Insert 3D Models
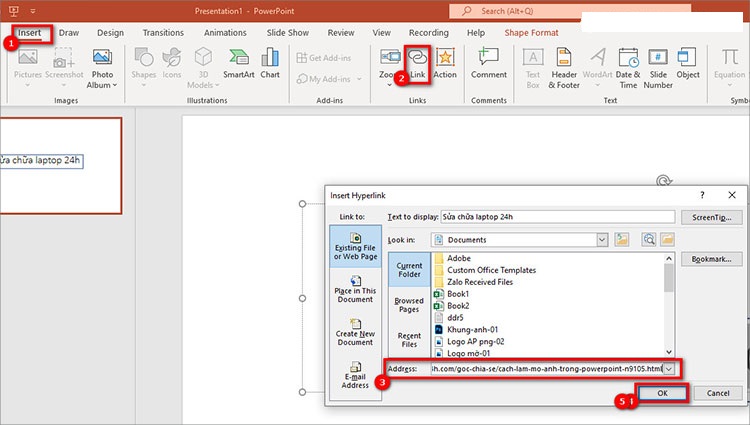This screenshot has height=425, width=750. pyautogui.click(x=203, y=68)
